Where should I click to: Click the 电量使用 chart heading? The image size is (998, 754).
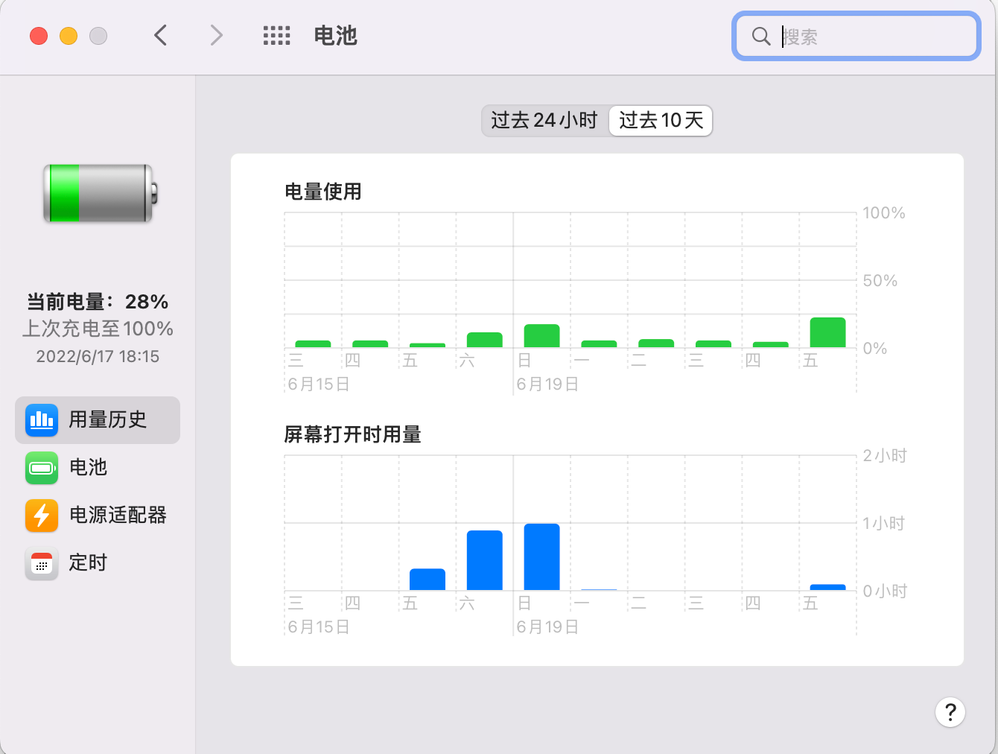point(323,192)
